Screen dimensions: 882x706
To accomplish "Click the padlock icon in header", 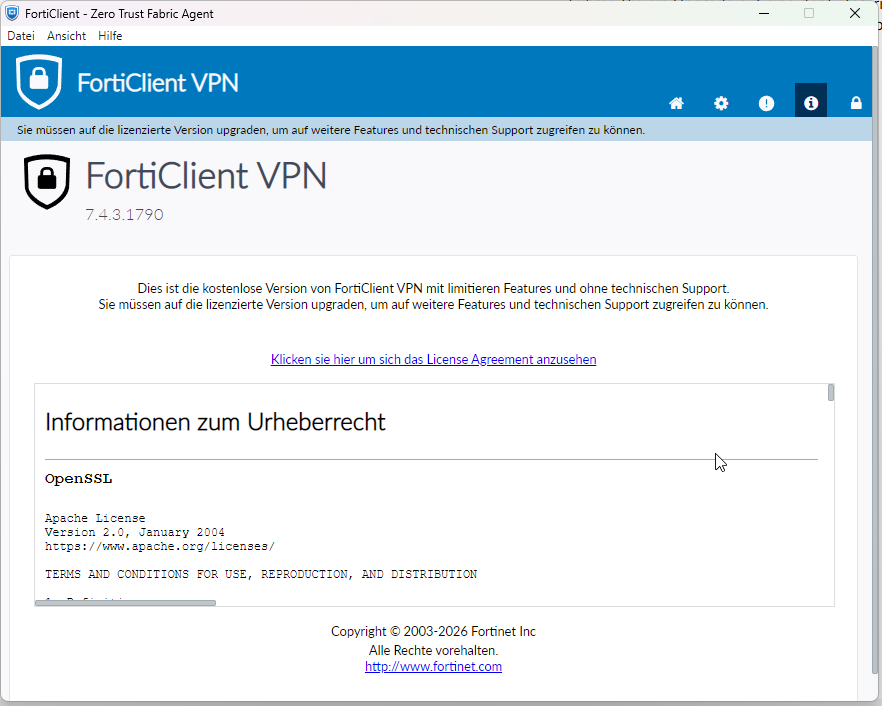I will [x=856, y=102].
